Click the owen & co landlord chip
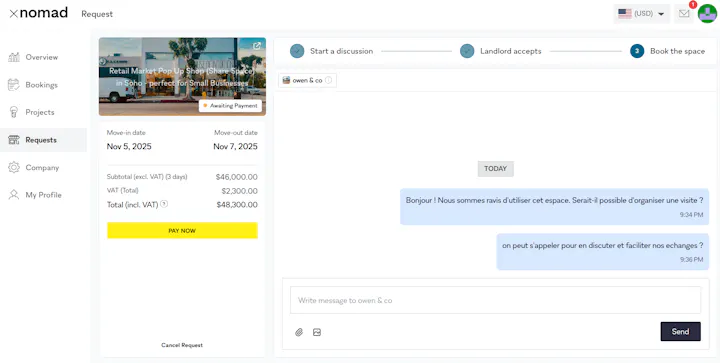The height and width of the screenshot is (363, 720). point(307,80)
